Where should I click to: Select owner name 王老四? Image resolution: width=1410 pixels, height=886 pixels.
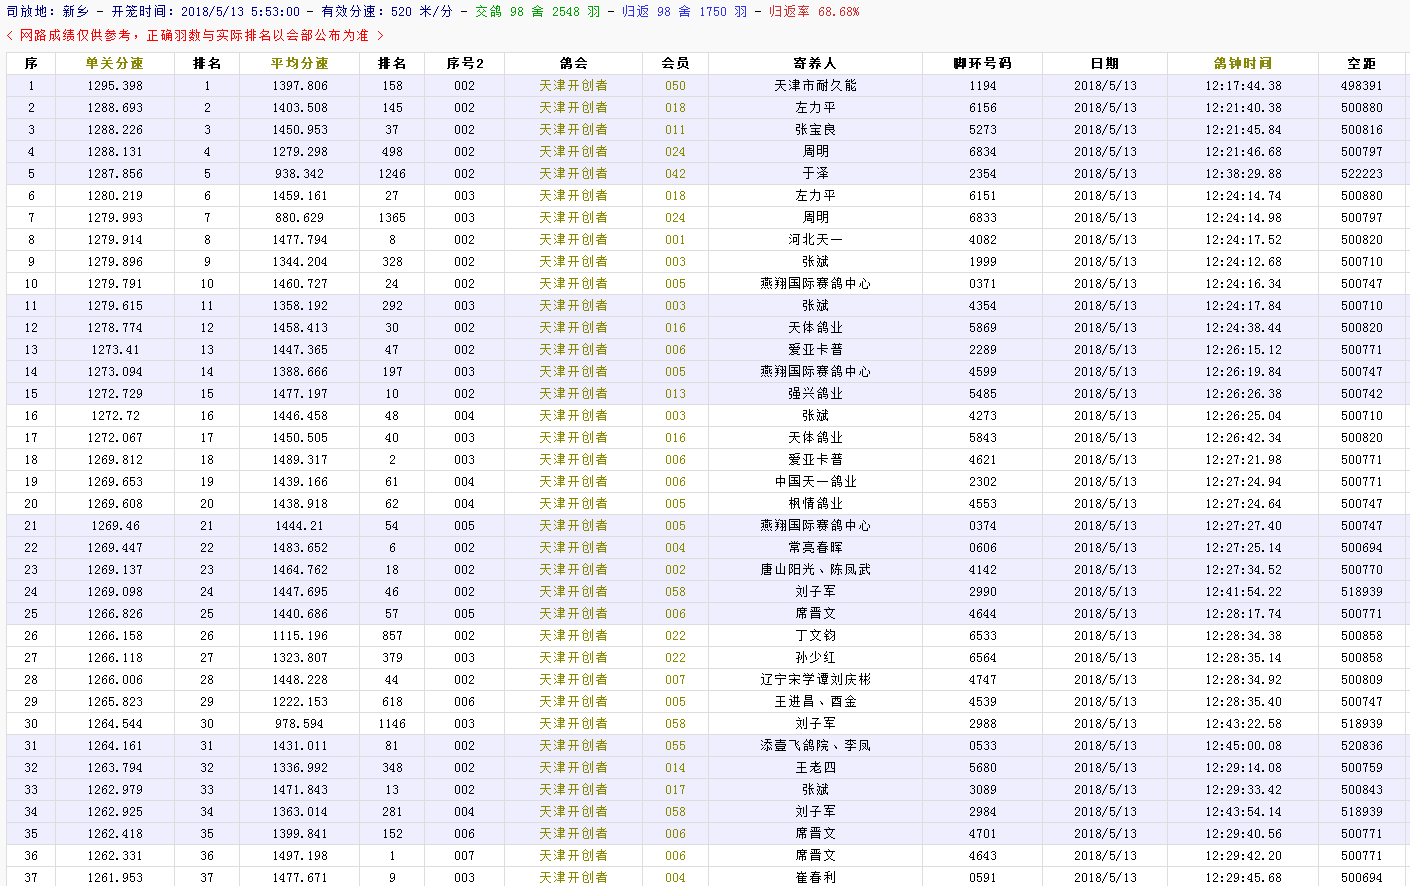815,768
